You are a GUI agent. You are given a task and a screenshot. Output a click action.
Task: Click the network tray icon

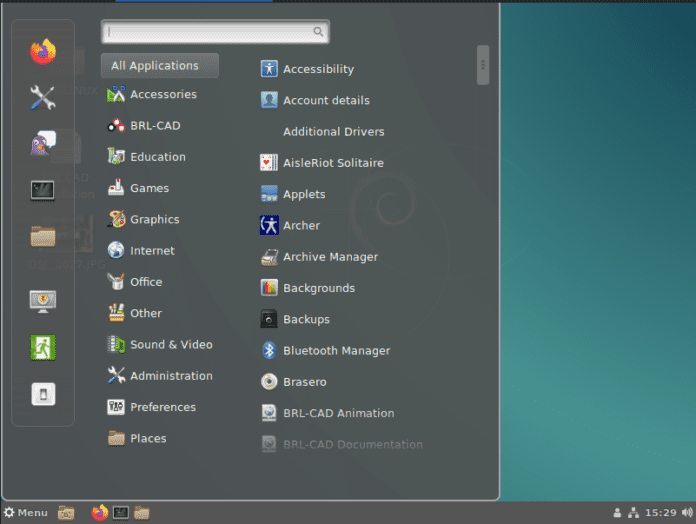click(x=633, y=513)
